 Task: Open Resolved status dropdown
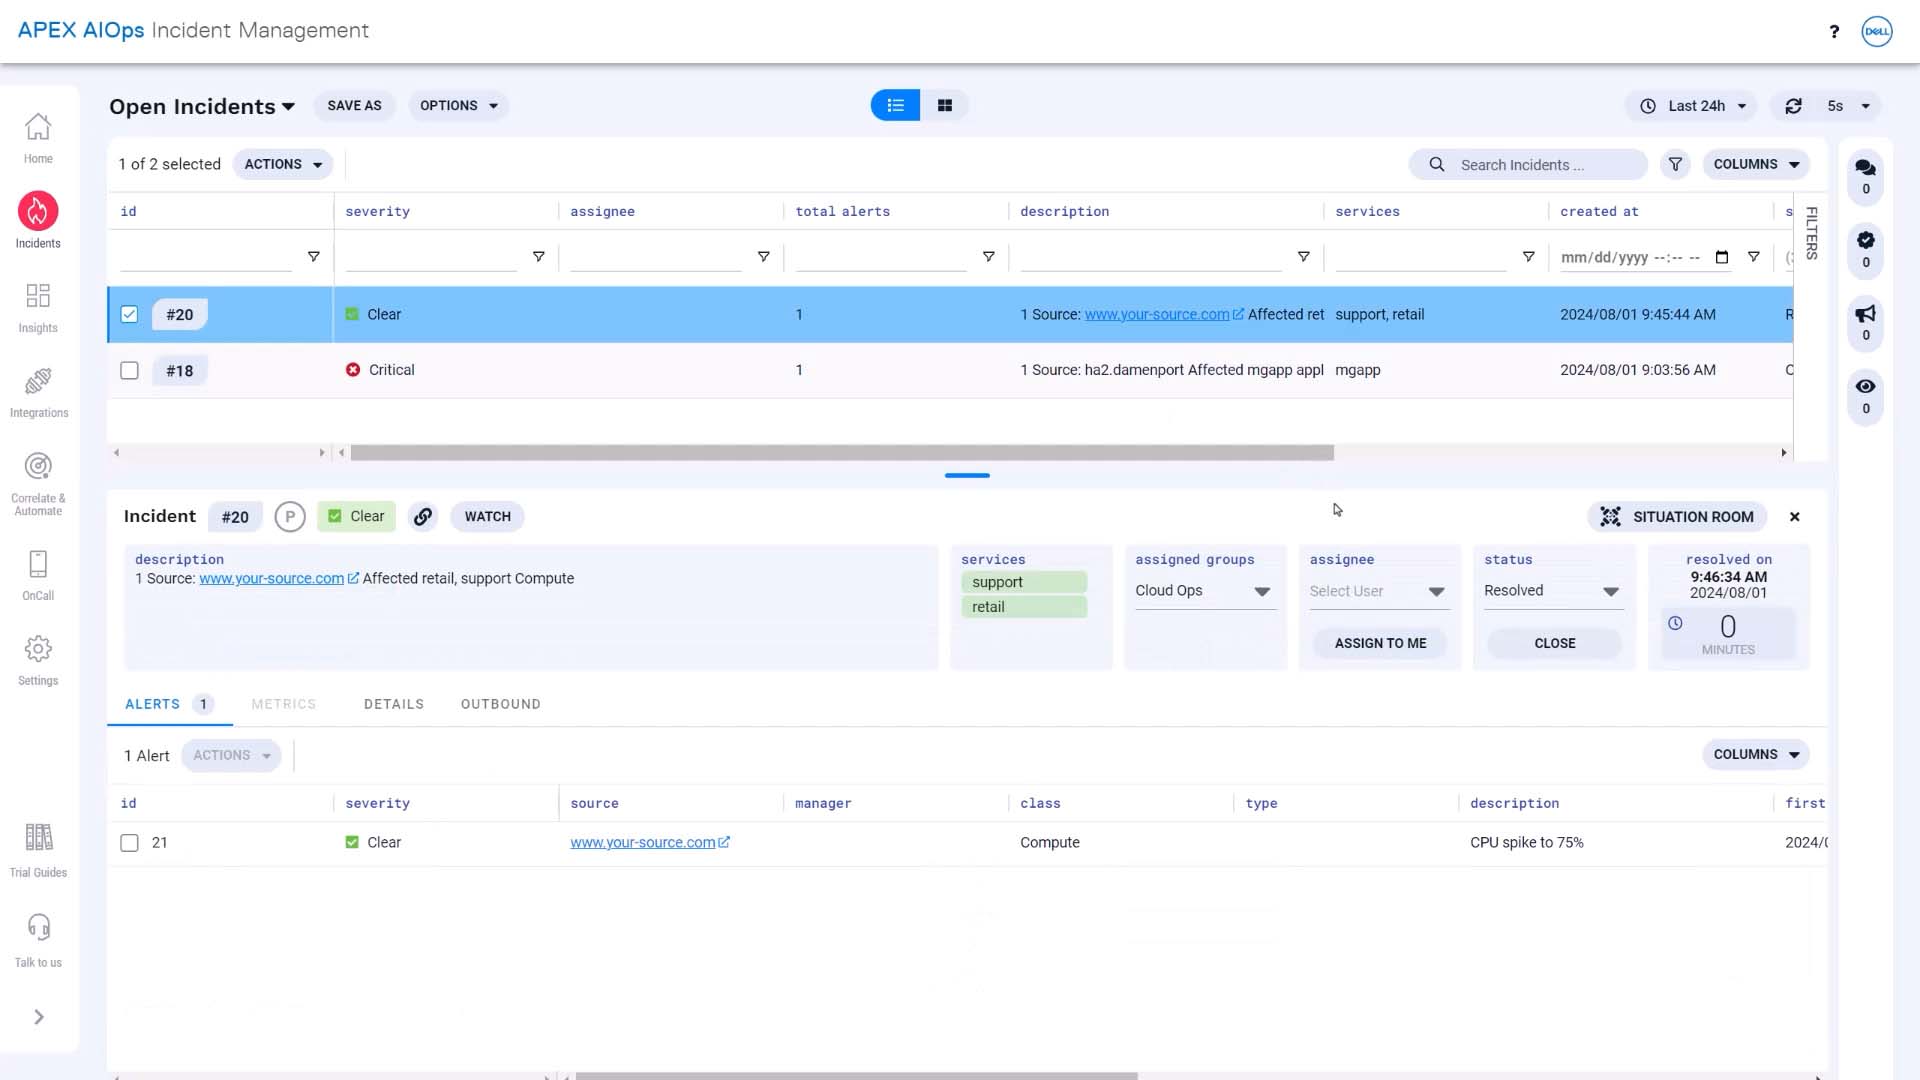click(1552, 591)
